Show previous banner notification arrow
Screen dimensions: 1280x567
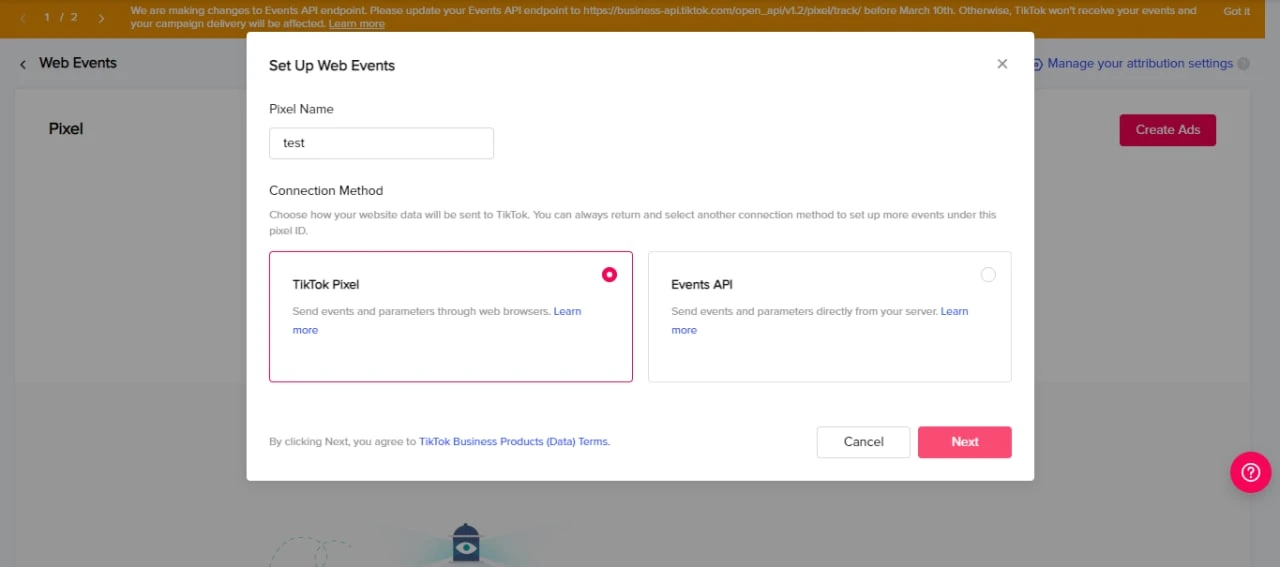click(22, 18)
